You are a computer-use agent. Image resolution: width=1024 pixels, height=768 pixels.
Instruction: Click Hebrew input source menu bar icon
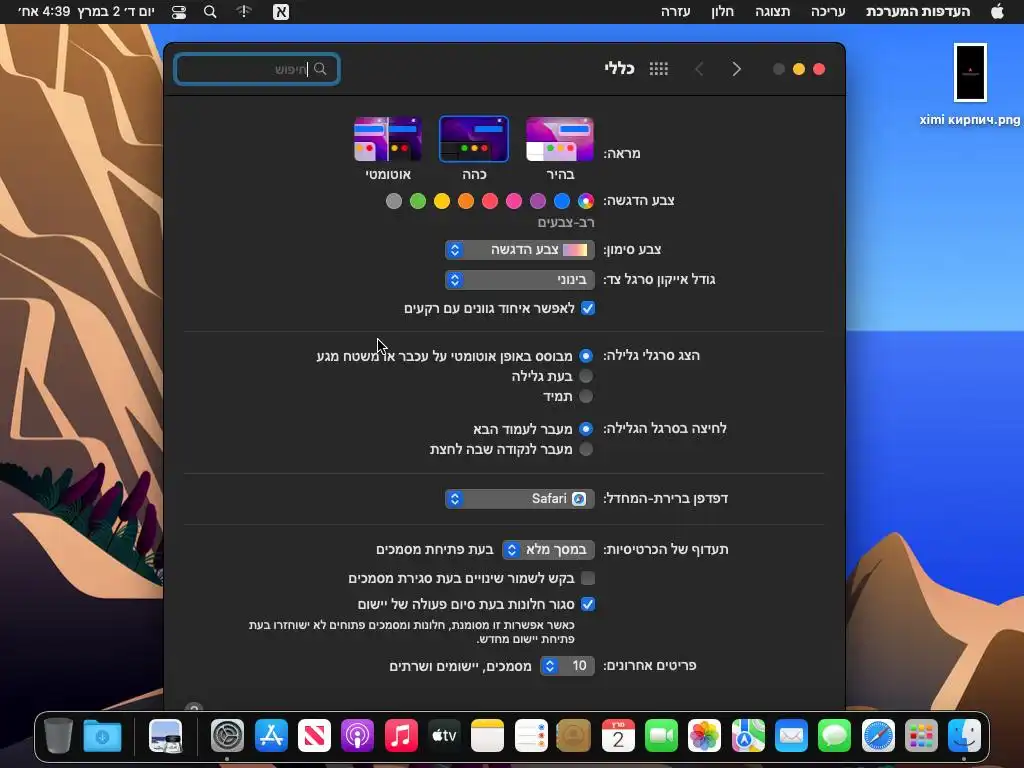pos(281,12)
